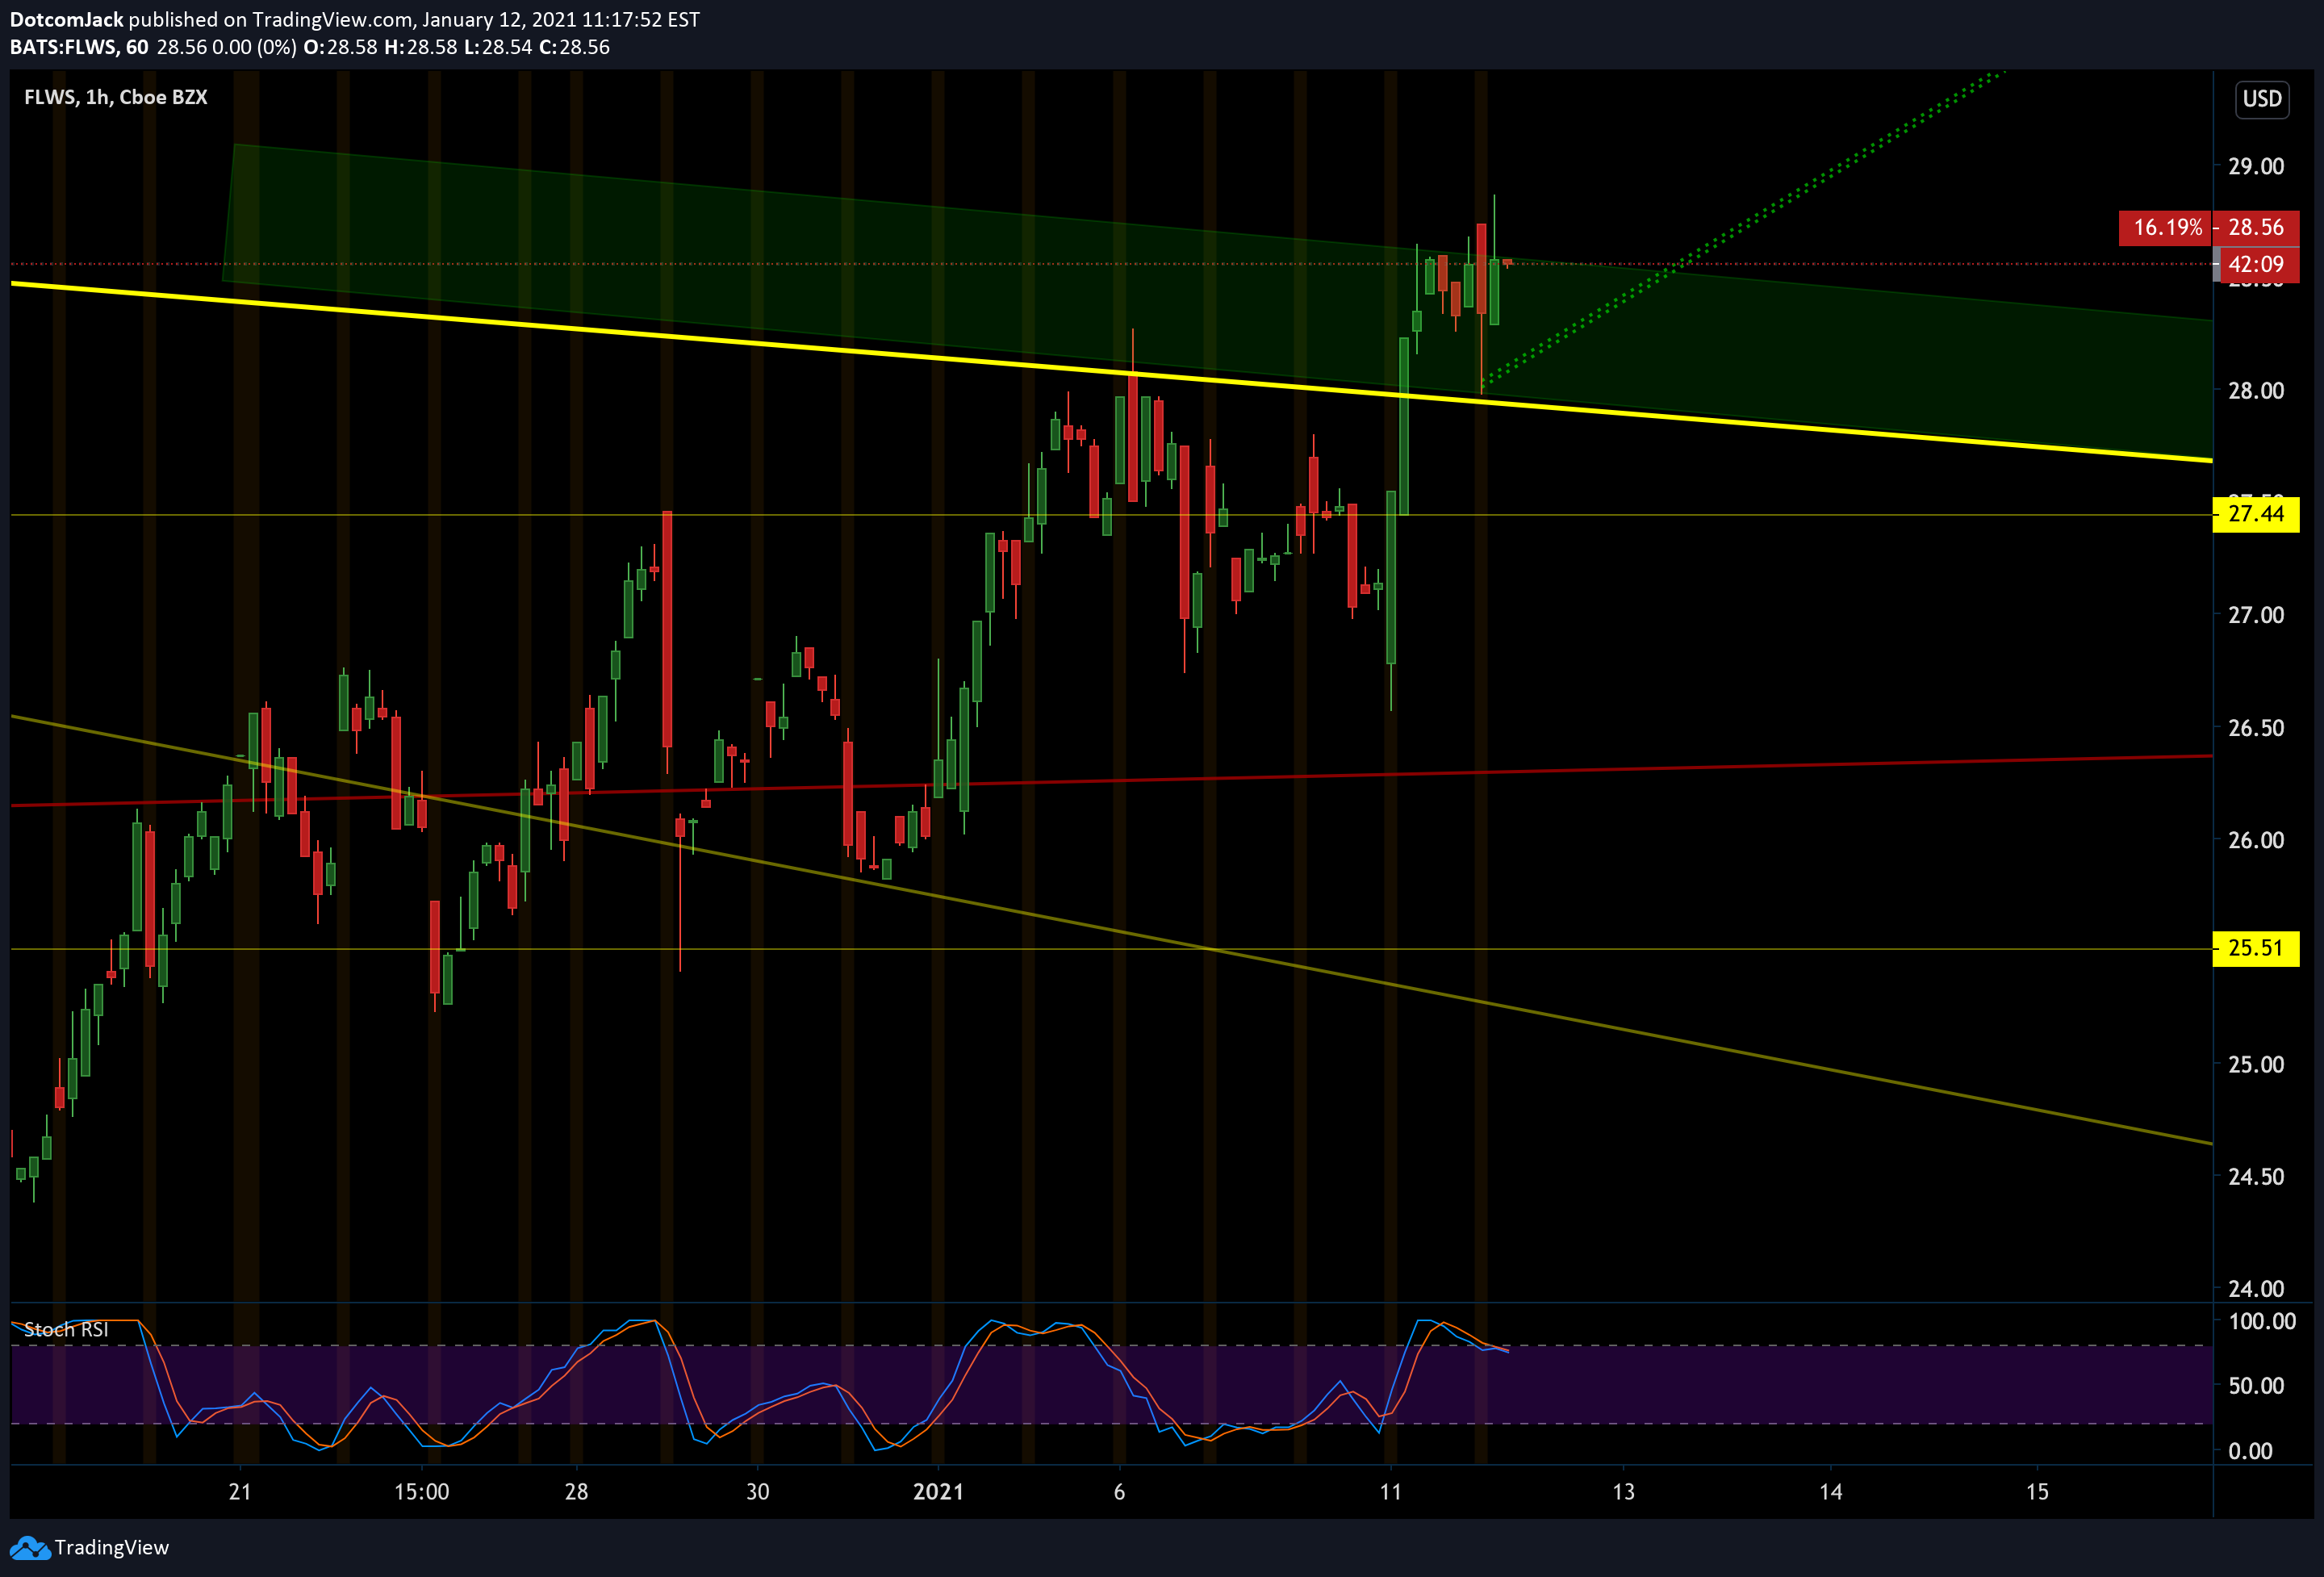The width and height of the screenshot is (2324, 1577).
Task: Click the L:28.54 low value in header
Action: pyautogui.click(x=498, y=47)
